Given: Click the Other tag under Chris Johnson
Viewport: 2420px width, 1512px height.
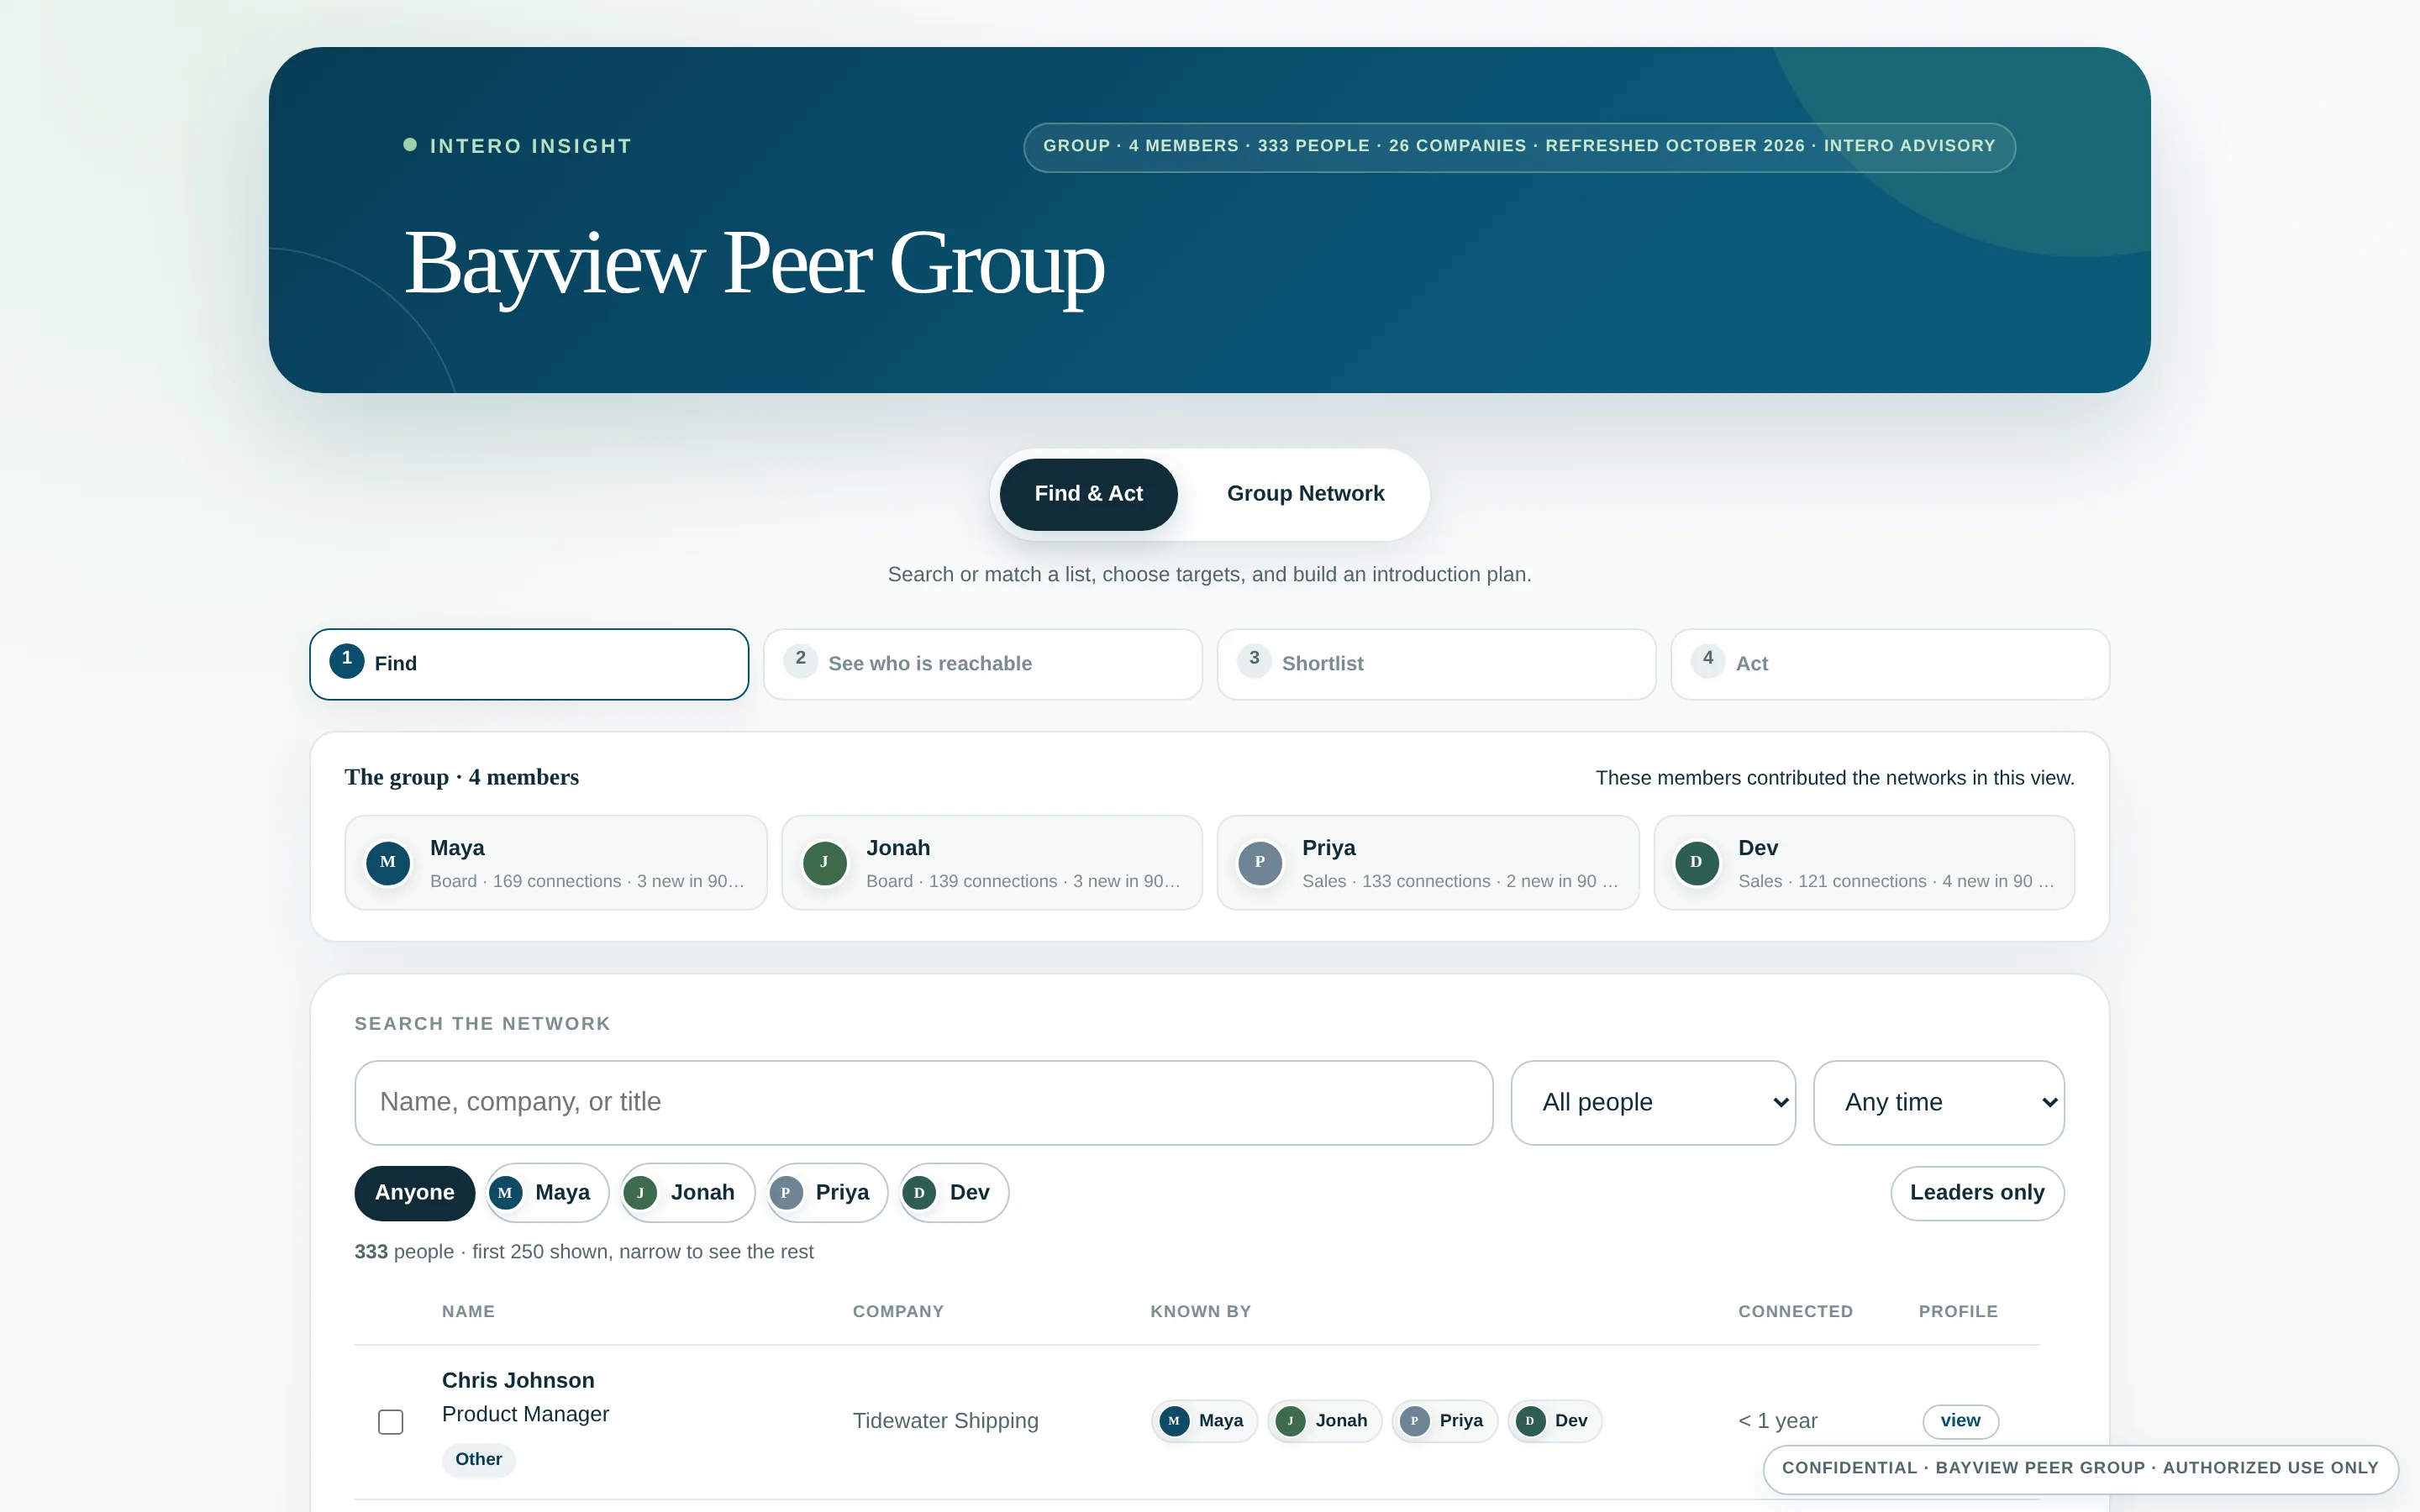Looking at the screenshot, I should pos(478,1459).
